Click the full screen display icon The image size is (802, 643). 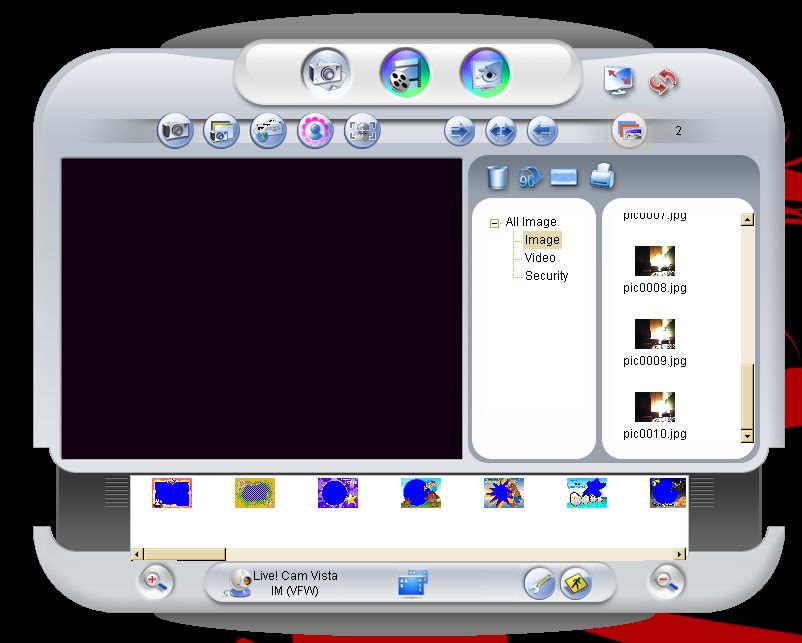point(618,80)
